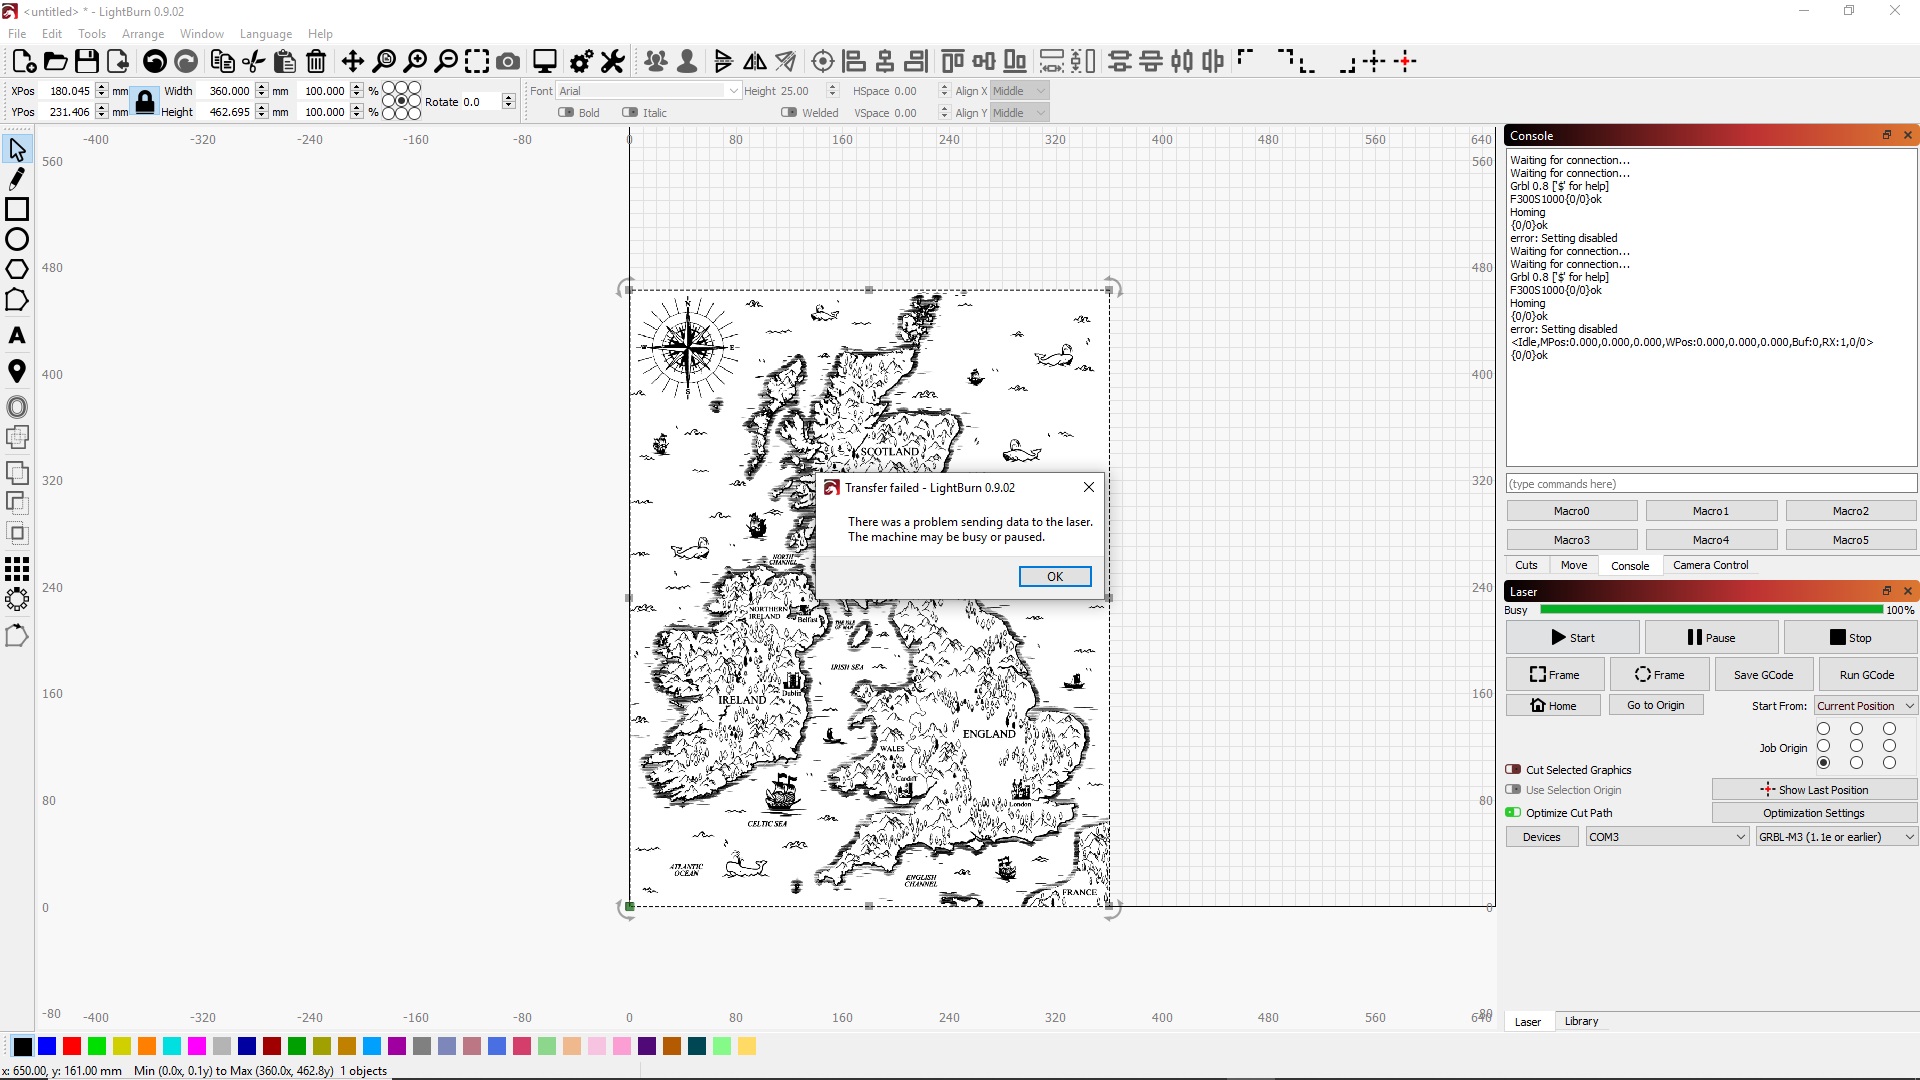
Task: Select the Rectangle drawing tool
Action: (17, 209)
